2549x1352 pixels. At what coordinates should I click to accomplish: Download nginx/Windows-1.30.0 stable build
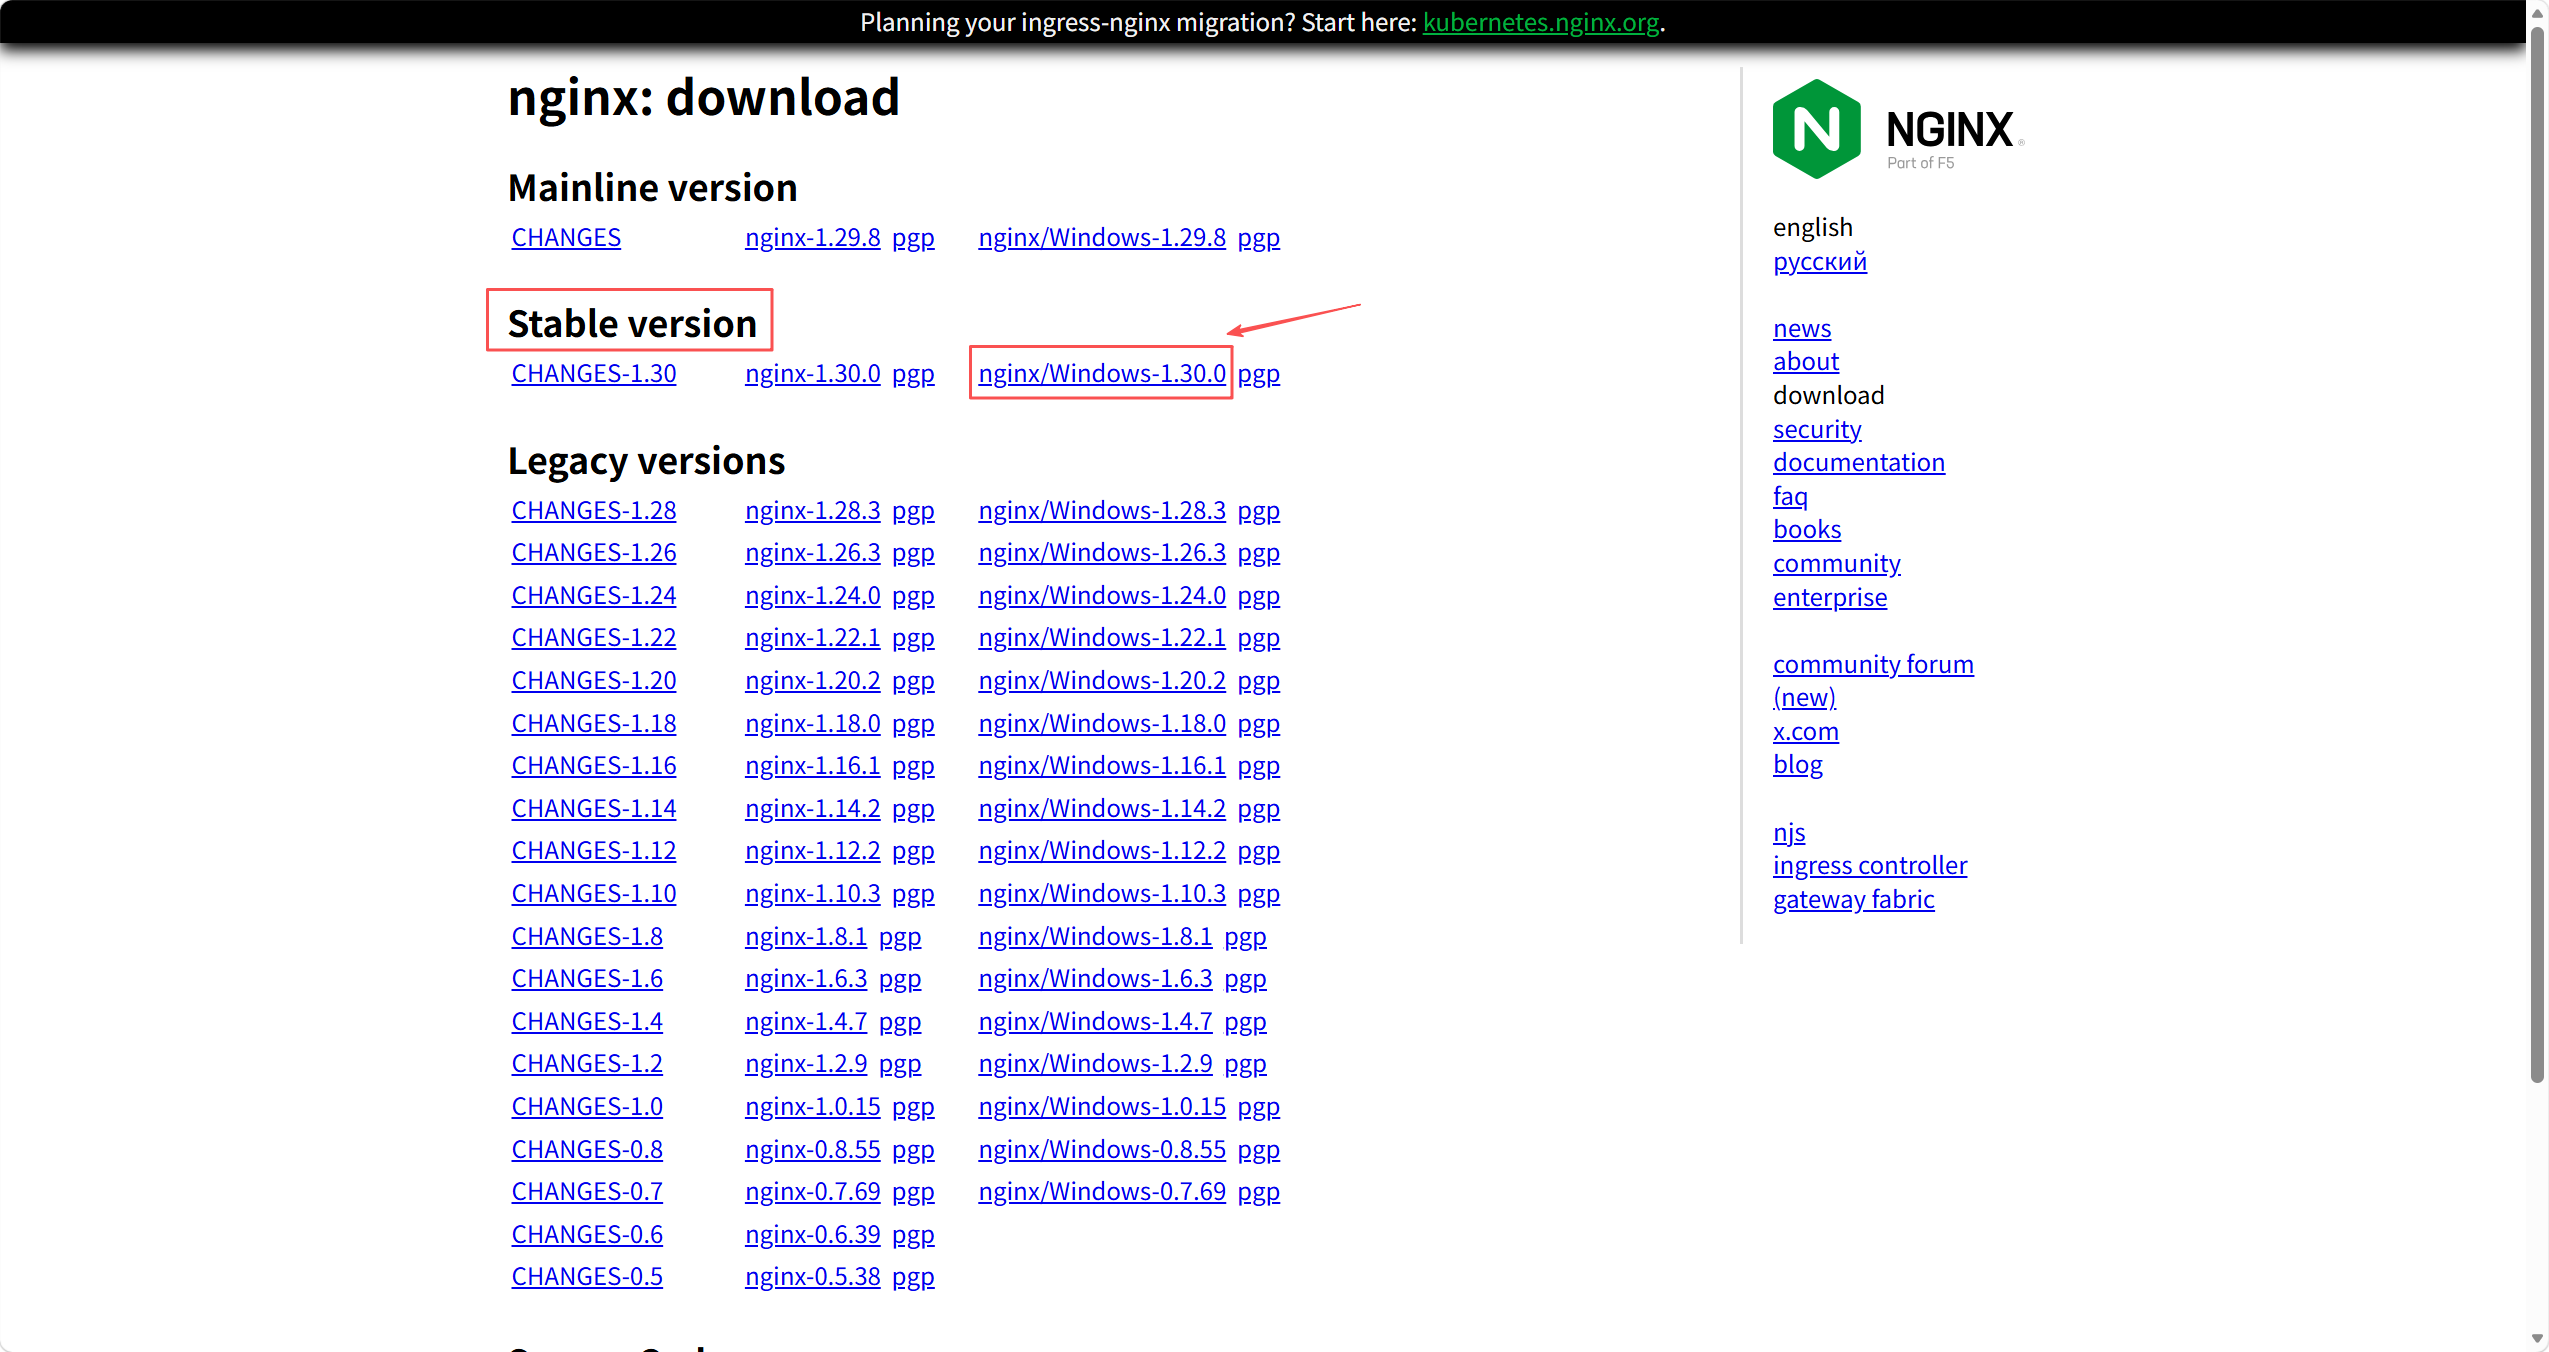pyautogui.click(x=1101, y=373)
